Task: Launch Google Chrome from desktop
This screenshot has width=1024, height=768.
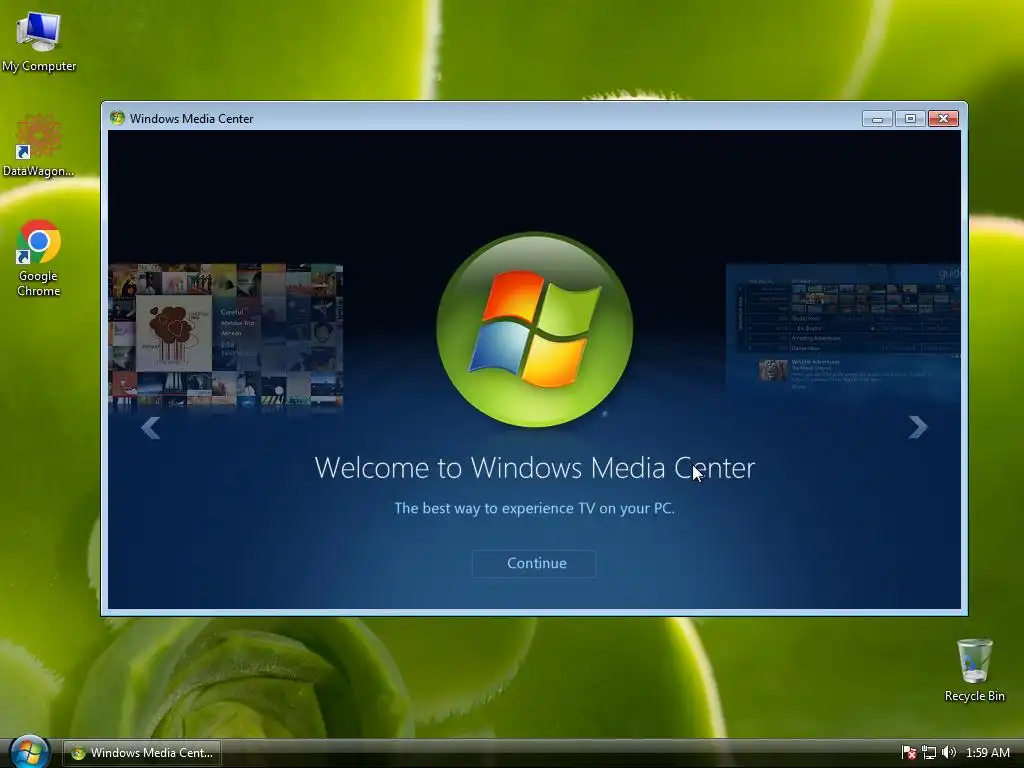Action: [x=39, y=258]
